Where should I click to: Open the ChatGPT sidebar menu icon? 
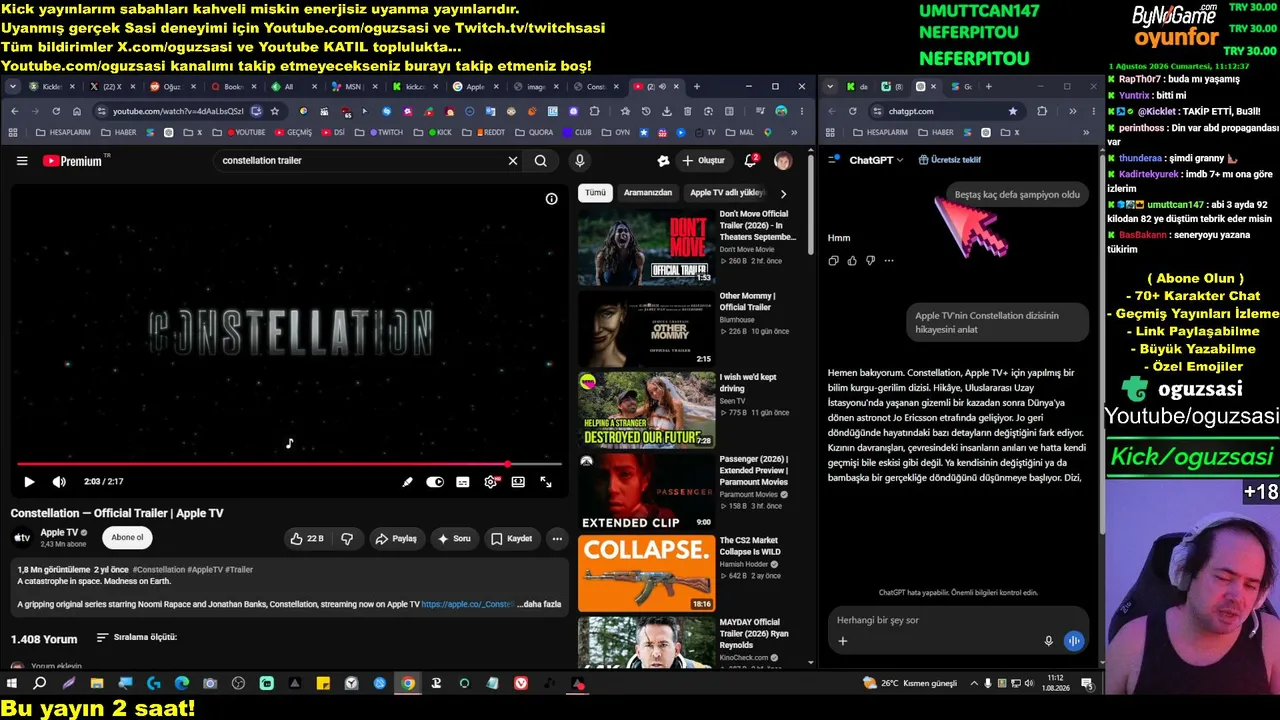(x=833, y=160)
